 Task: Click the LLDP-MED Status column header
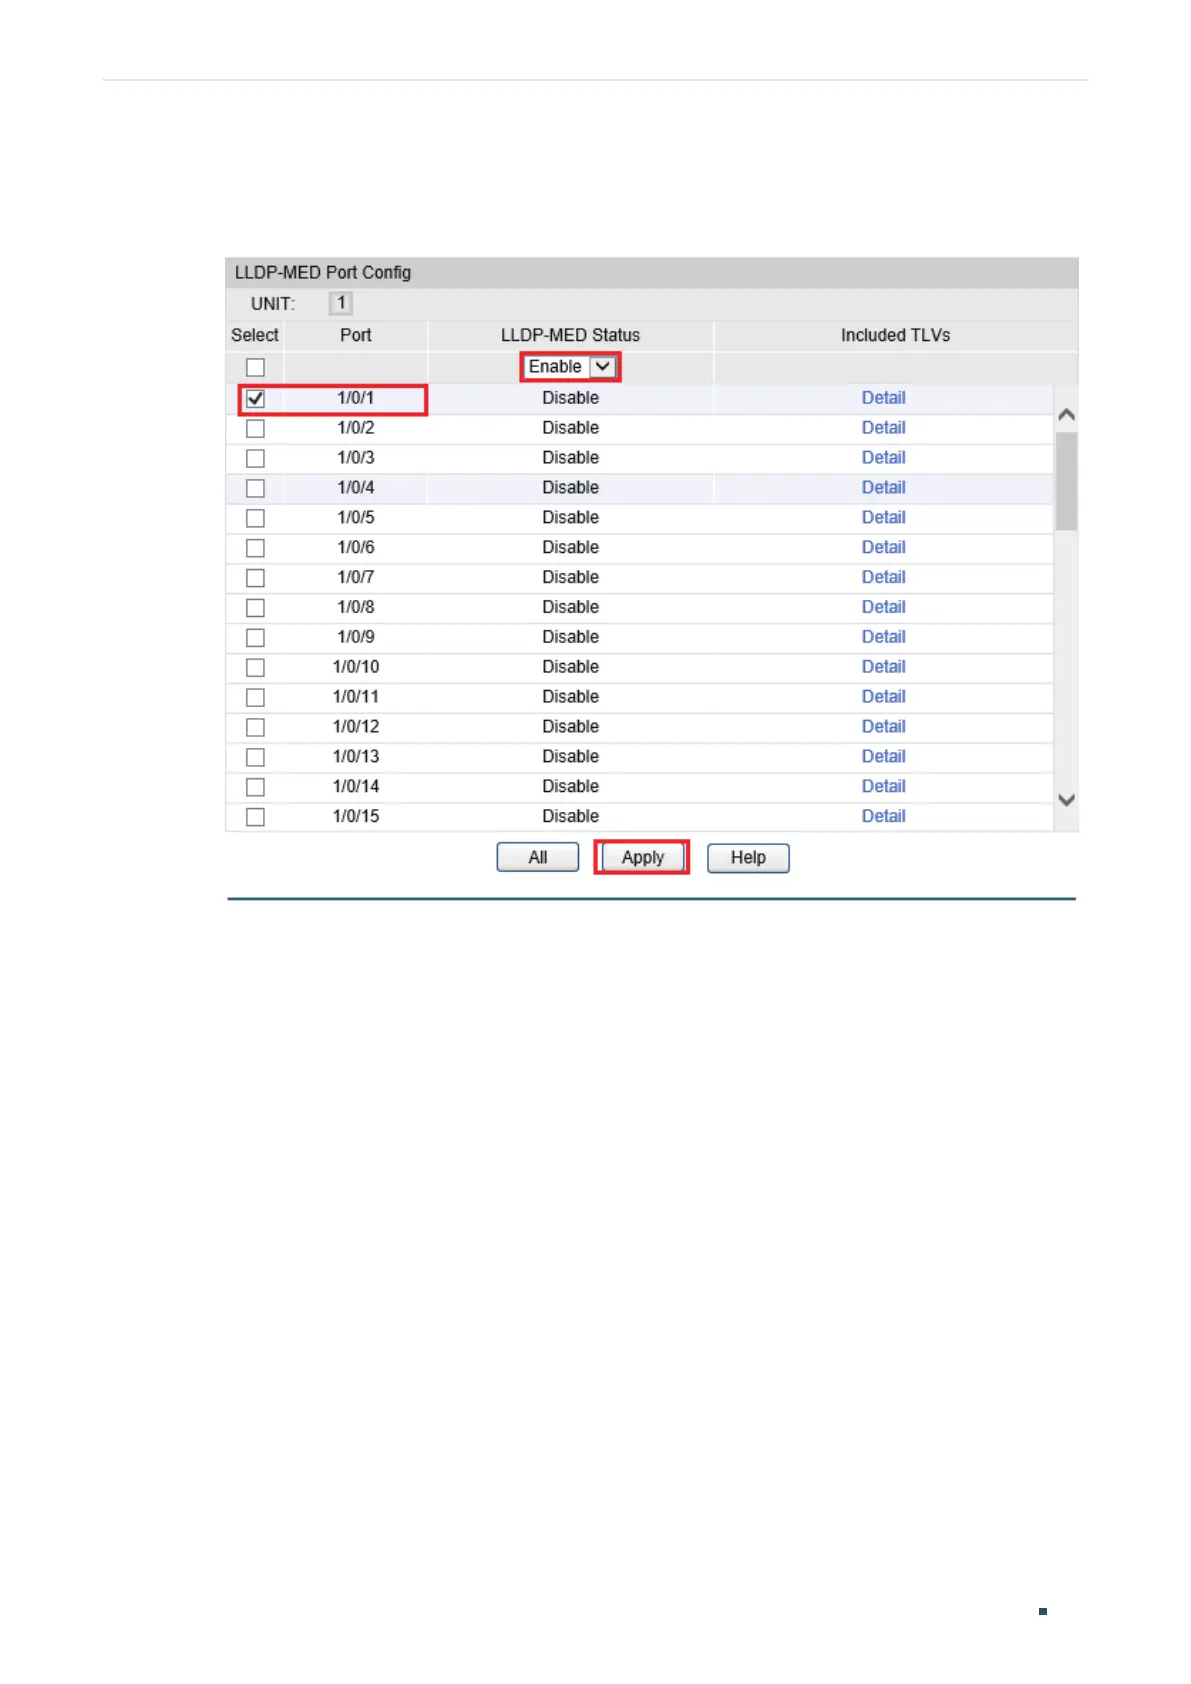[x=570, y=336]
